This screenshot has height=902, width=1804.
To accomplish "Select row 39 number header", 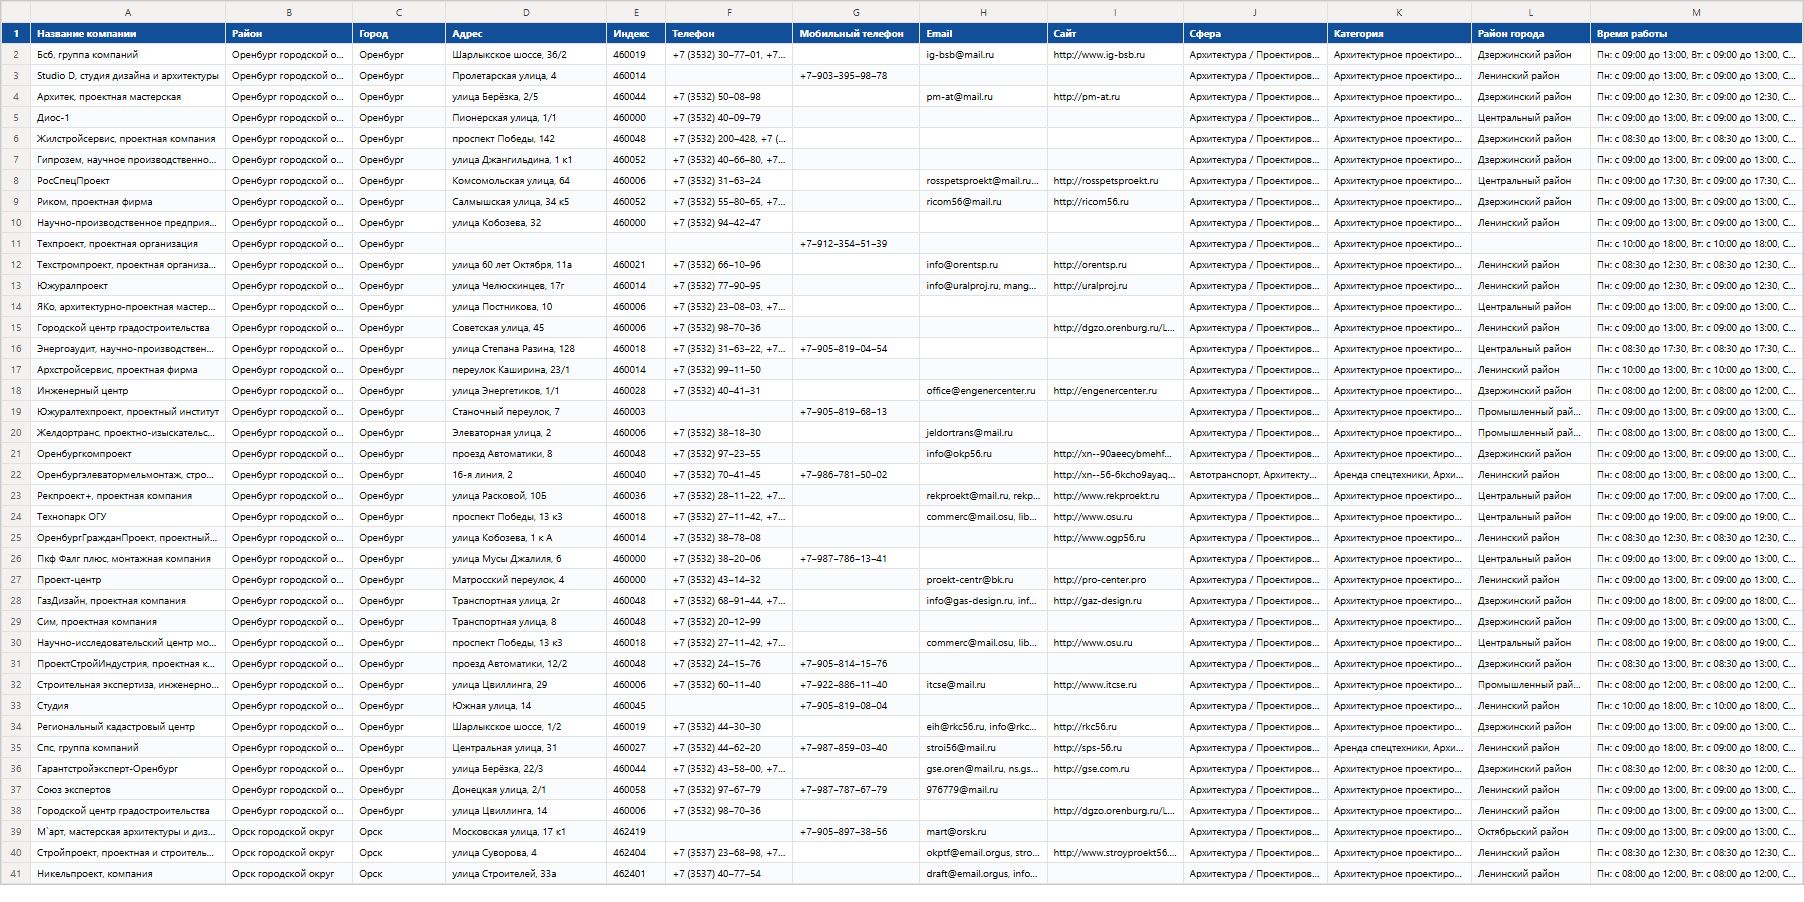I will 15,832.
